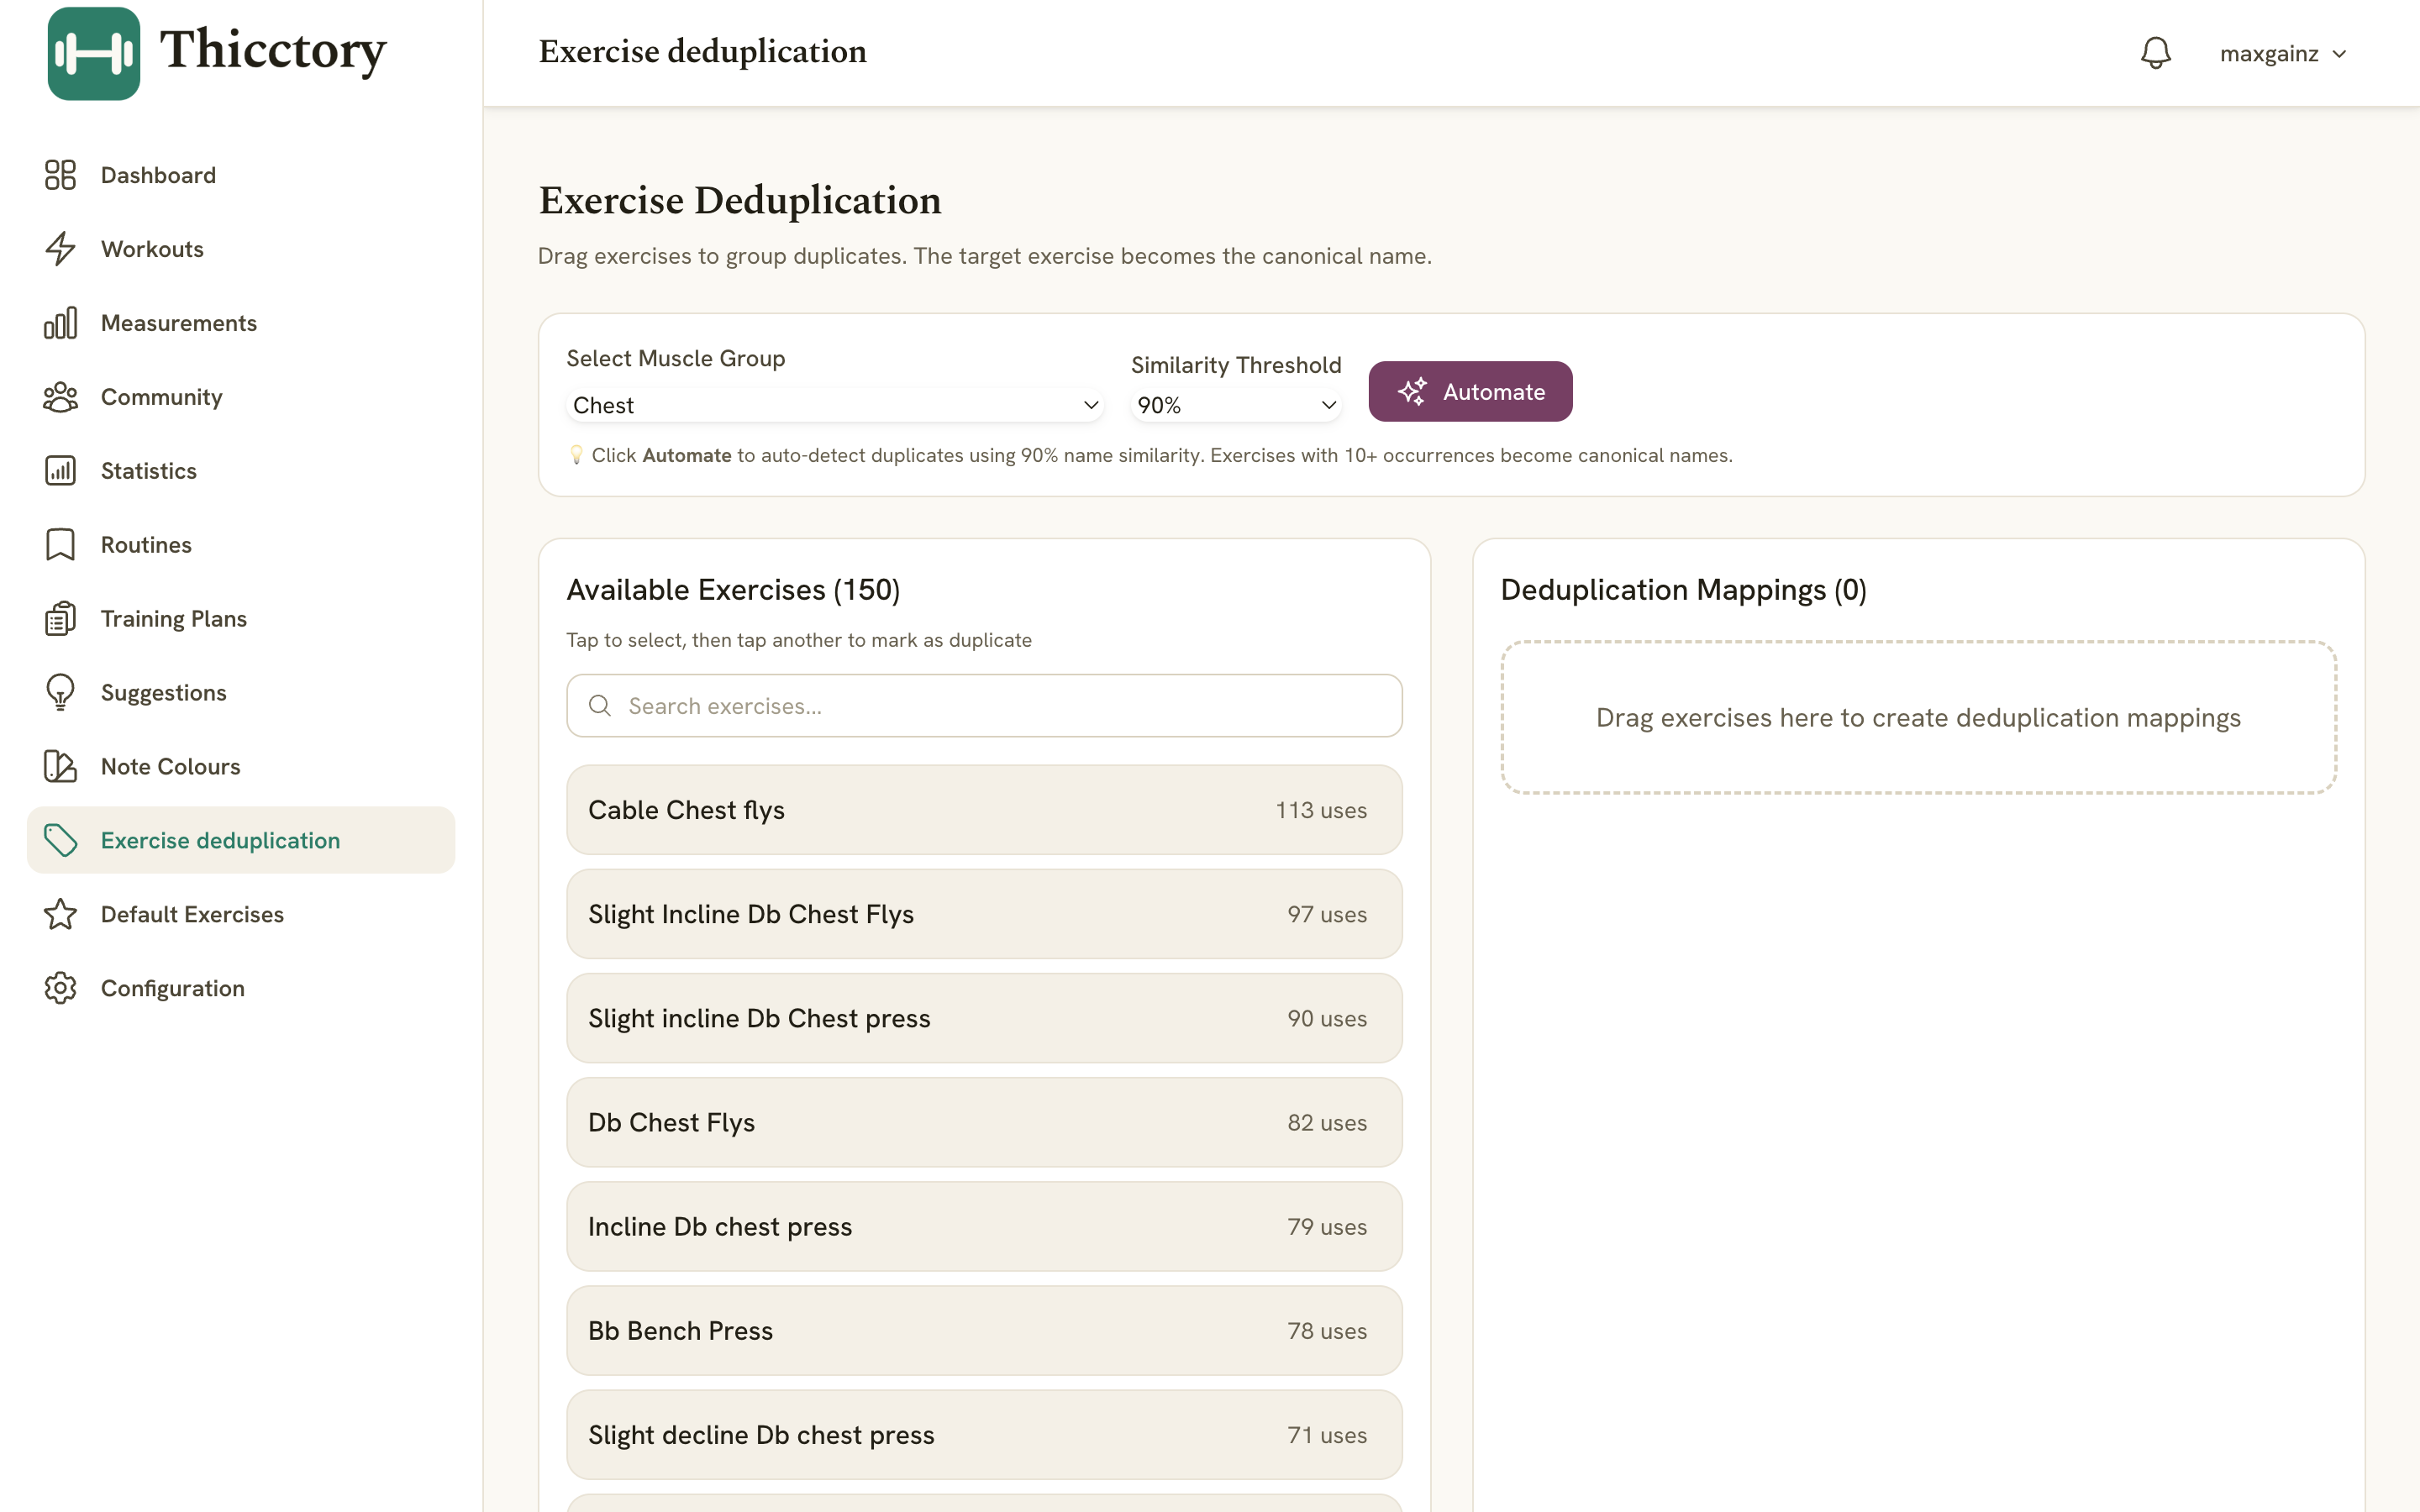This screenshot has height=1512, width=2420.
Task: Select Slight Incline Db Chest Flys
Action: coord(984,914)
